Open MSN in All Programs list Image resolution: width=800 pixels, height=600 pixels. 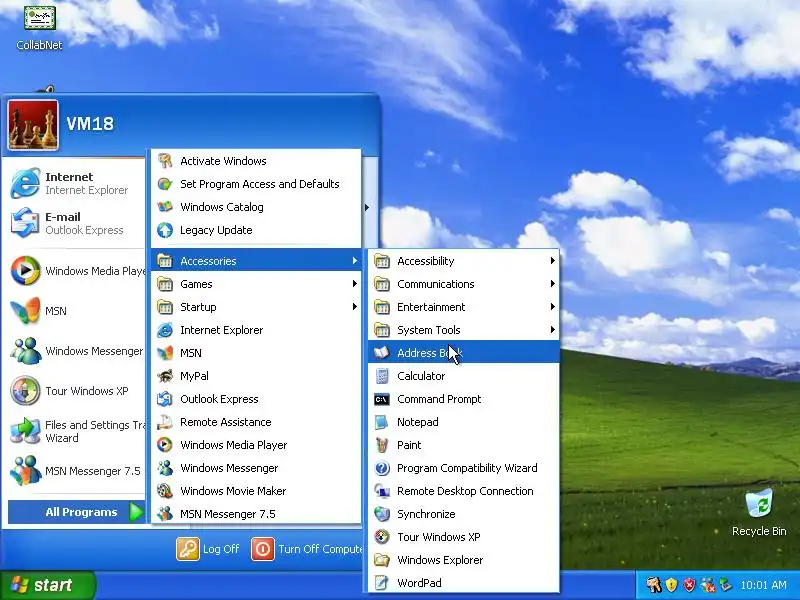pyautogui.click(x=256, y=353)
